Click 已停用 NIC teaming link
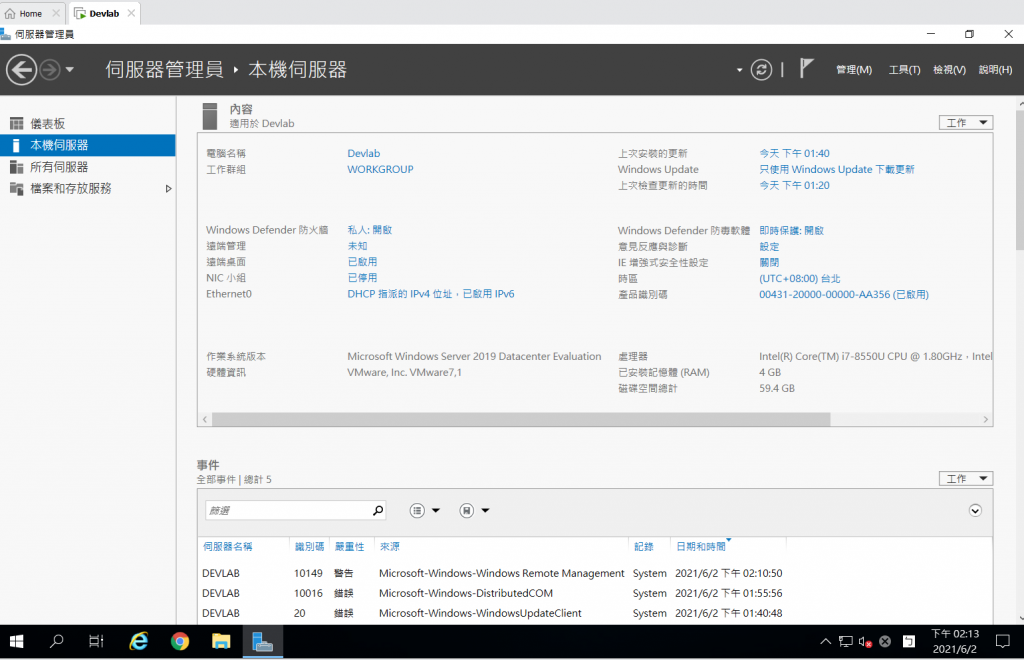Viewport: 1024px width, 660px height. (362, 277)
